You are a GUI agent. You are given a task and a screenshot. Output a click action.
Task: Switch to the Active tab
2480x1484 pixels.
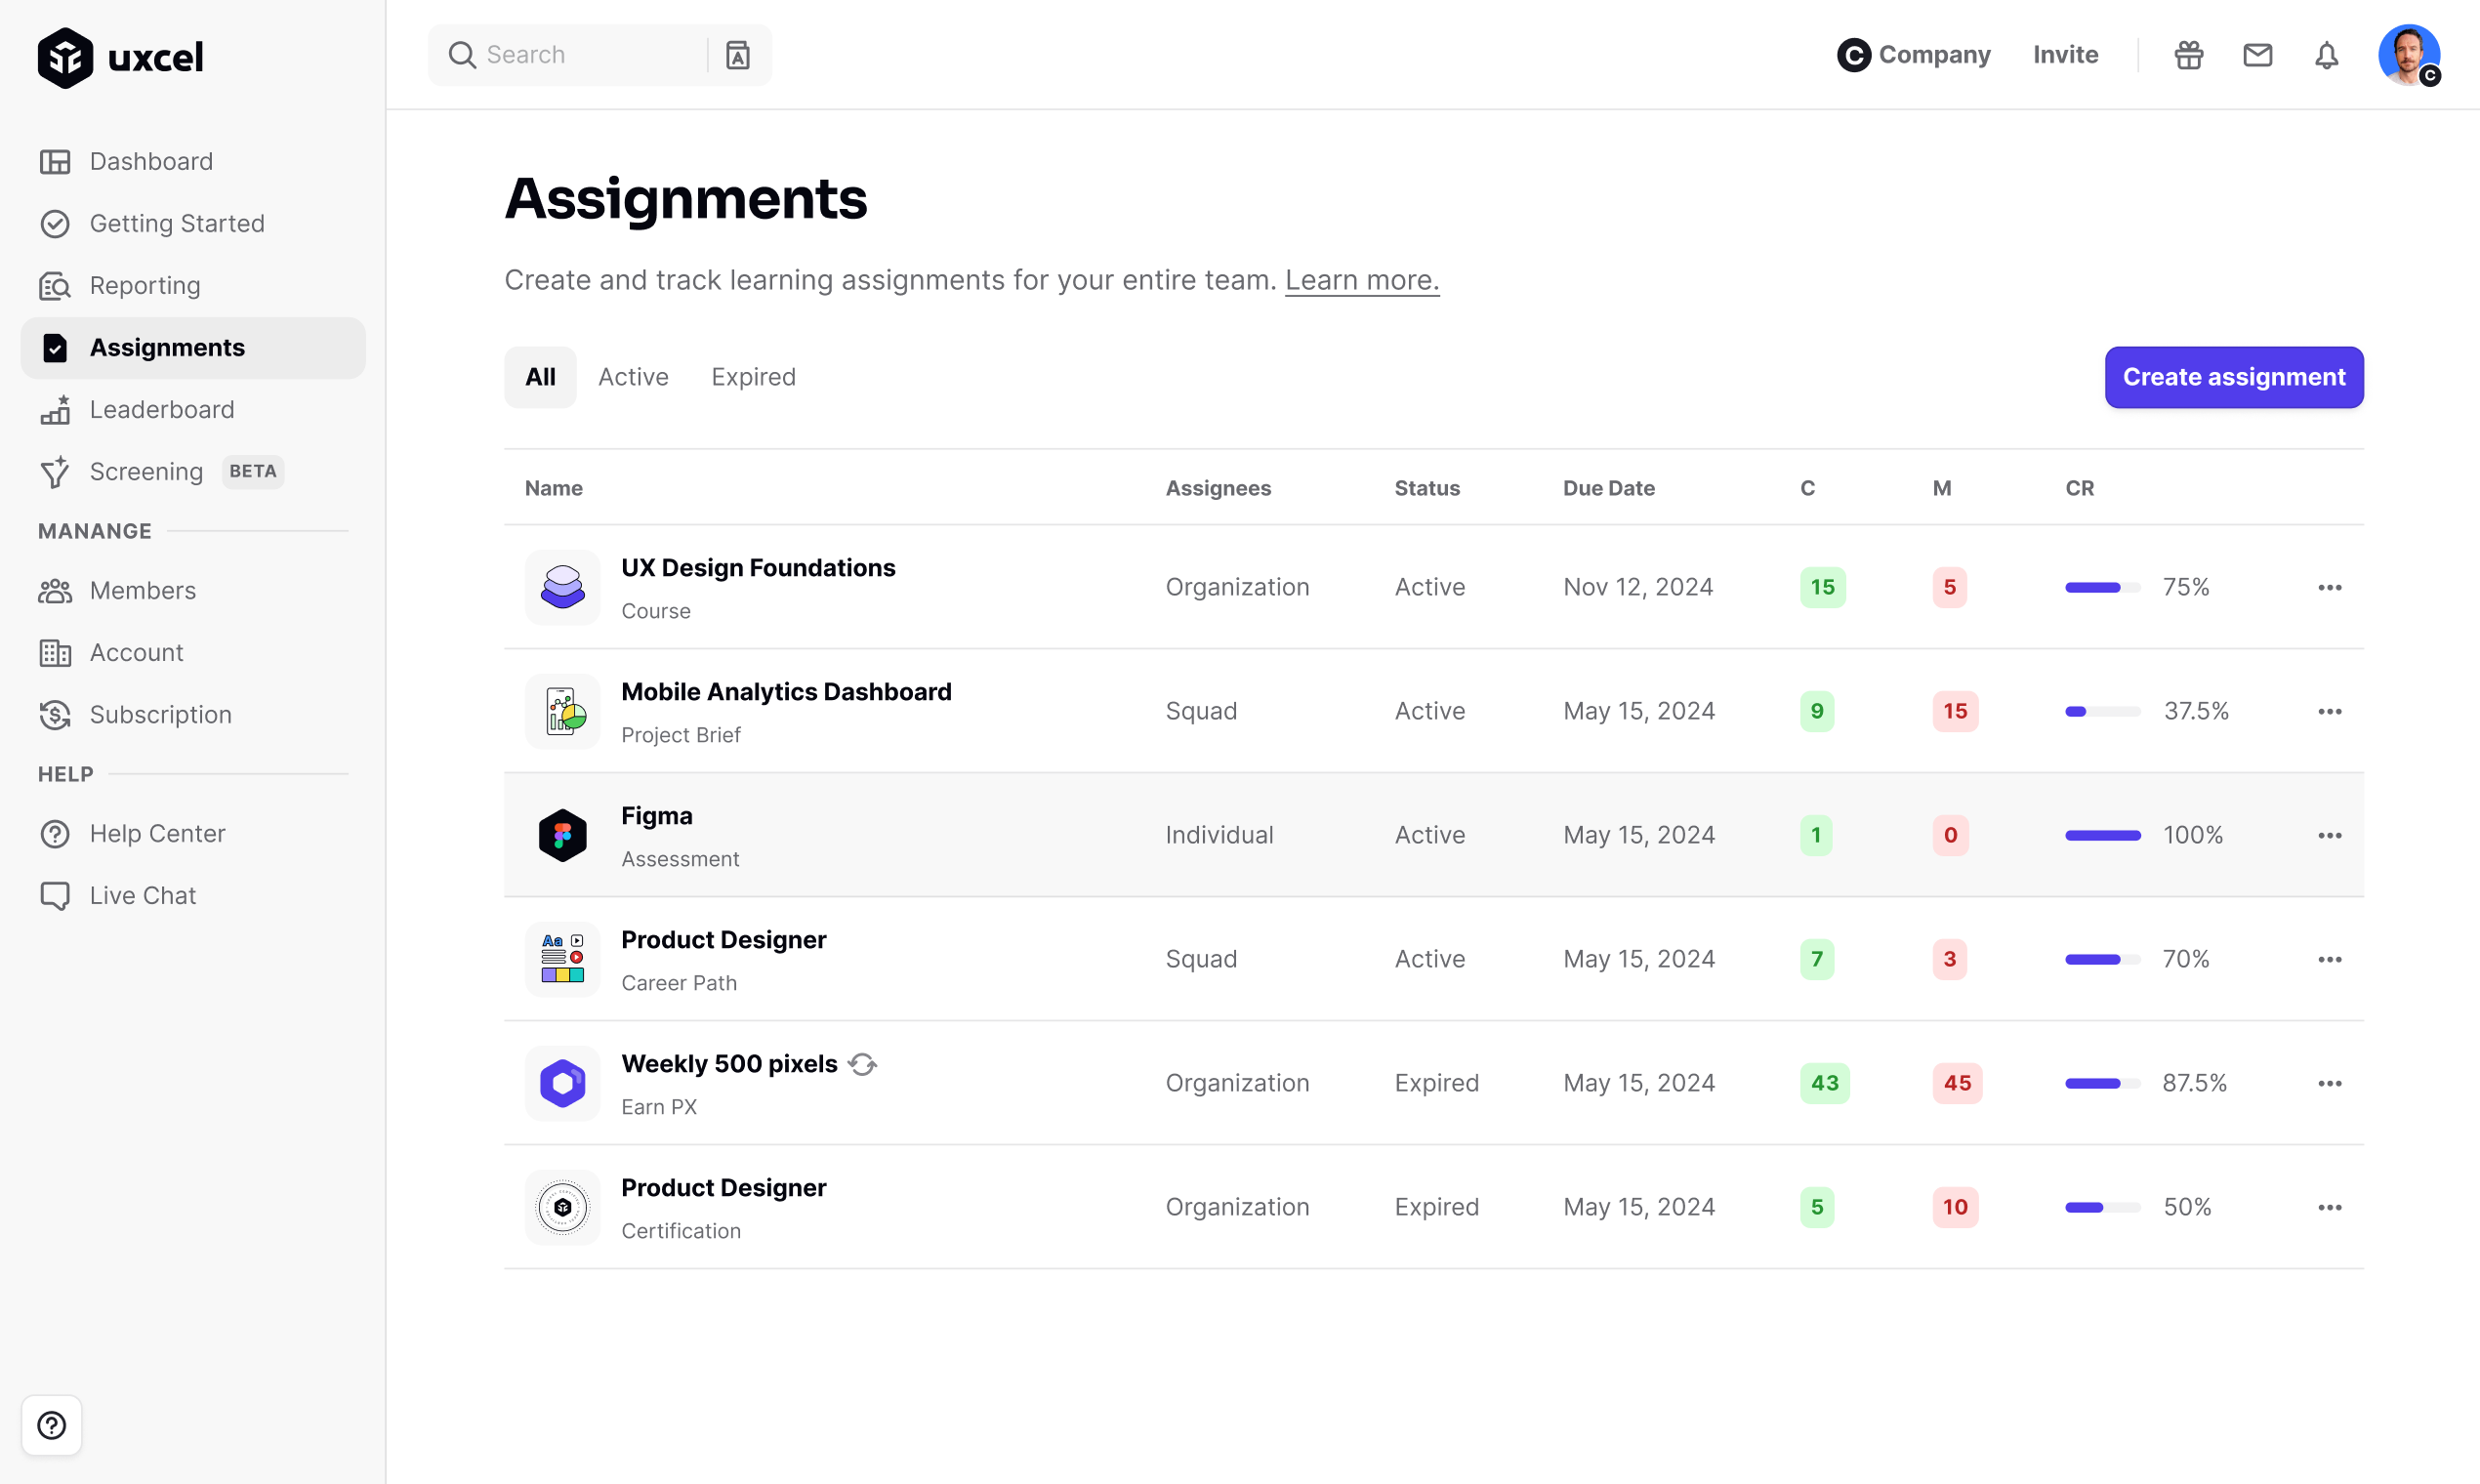633,377
